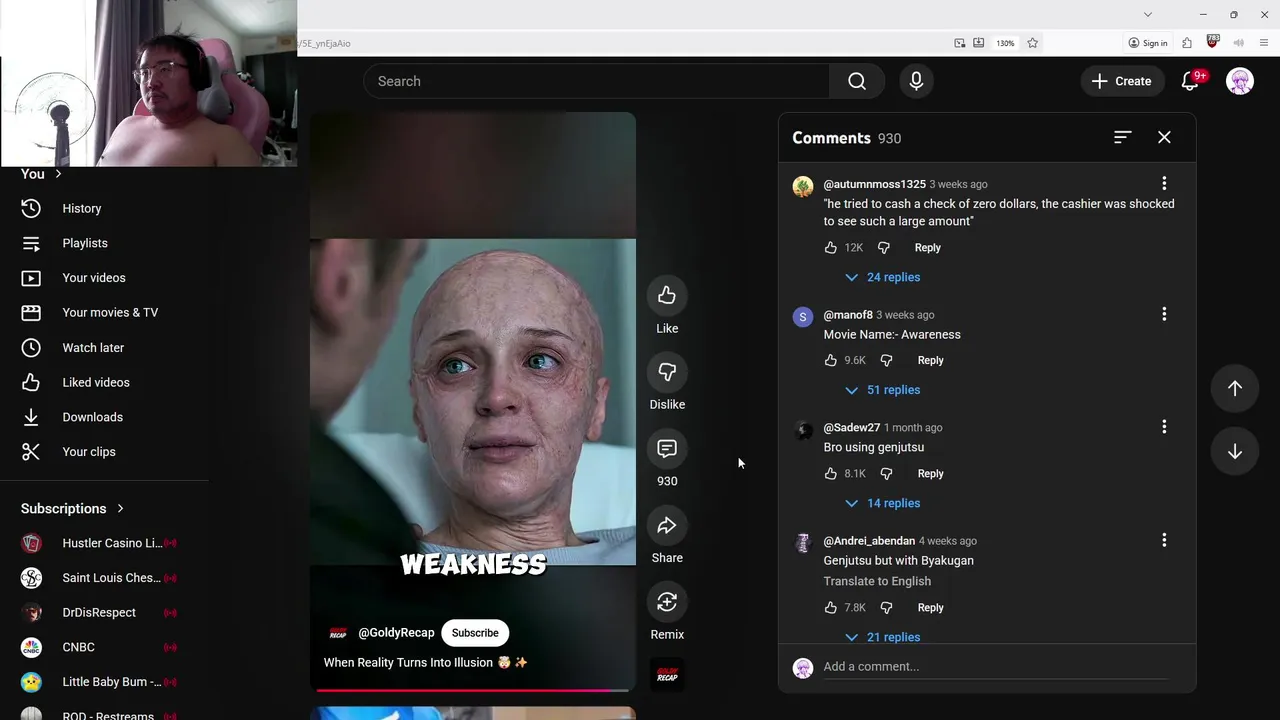1280x720 pixels.
Task: Sort comments with the sort icon
Action: click(1122, 137)
